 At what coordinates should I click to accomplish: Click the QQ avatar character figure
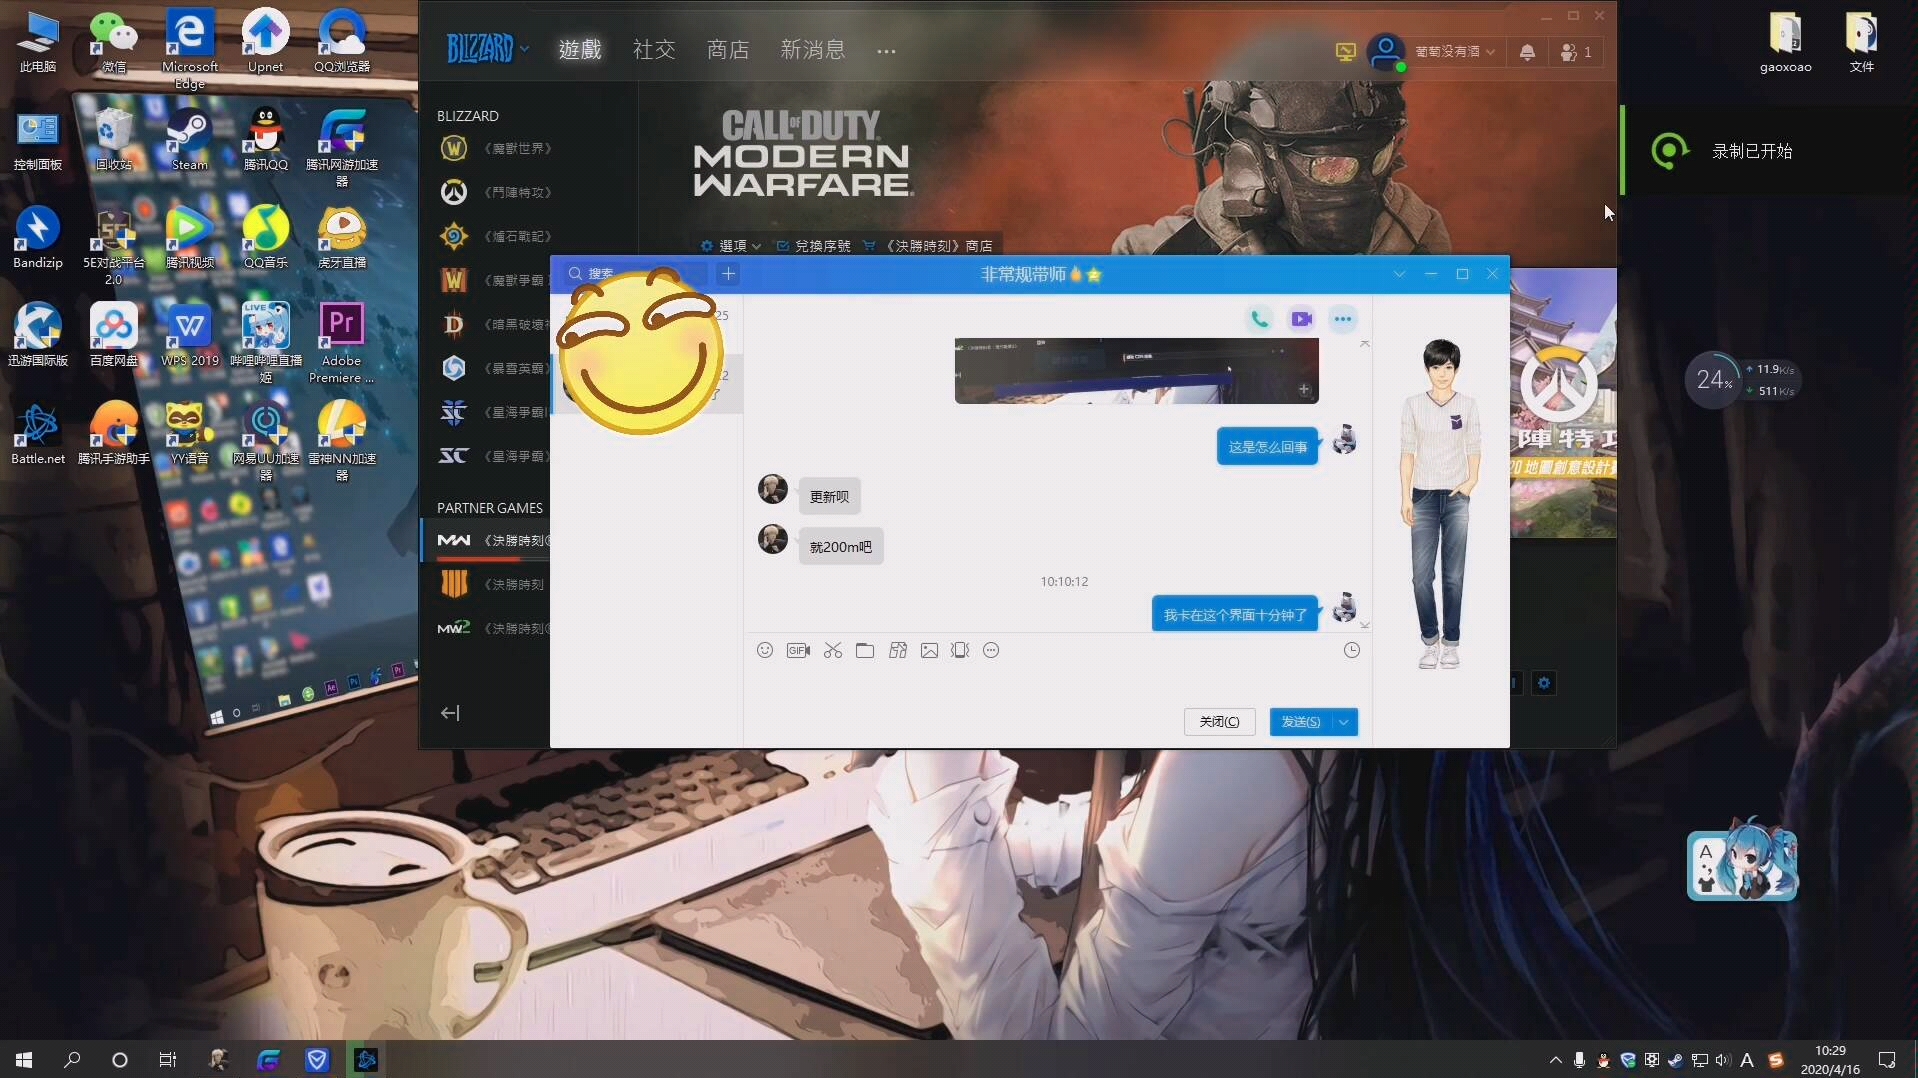(x=1439, y=504)
